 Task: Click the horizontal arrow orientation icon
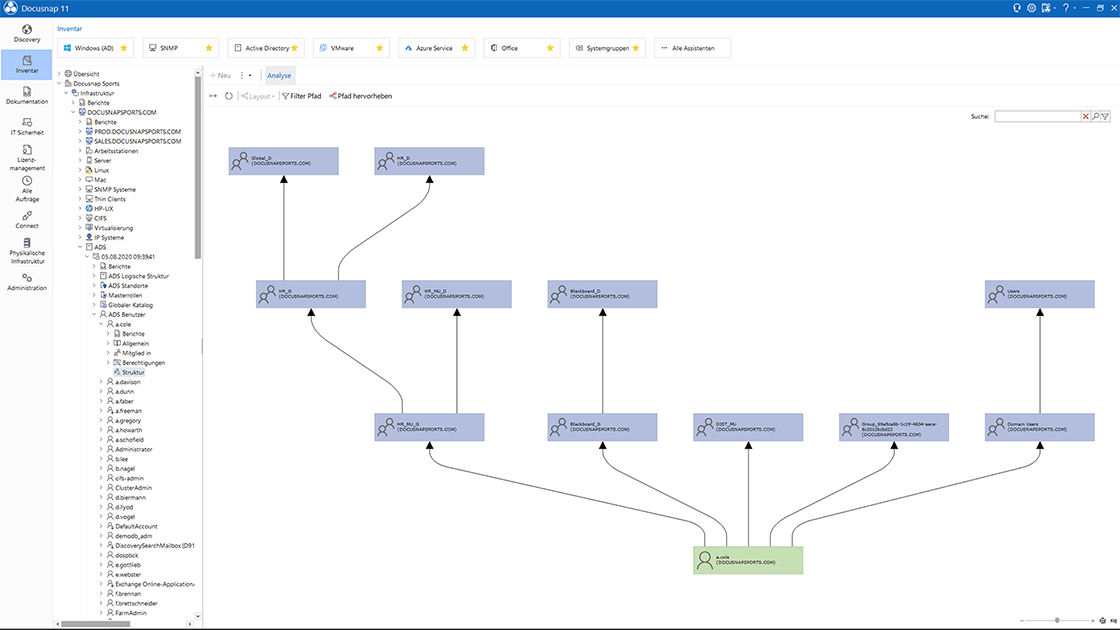[x=213, y=96]
